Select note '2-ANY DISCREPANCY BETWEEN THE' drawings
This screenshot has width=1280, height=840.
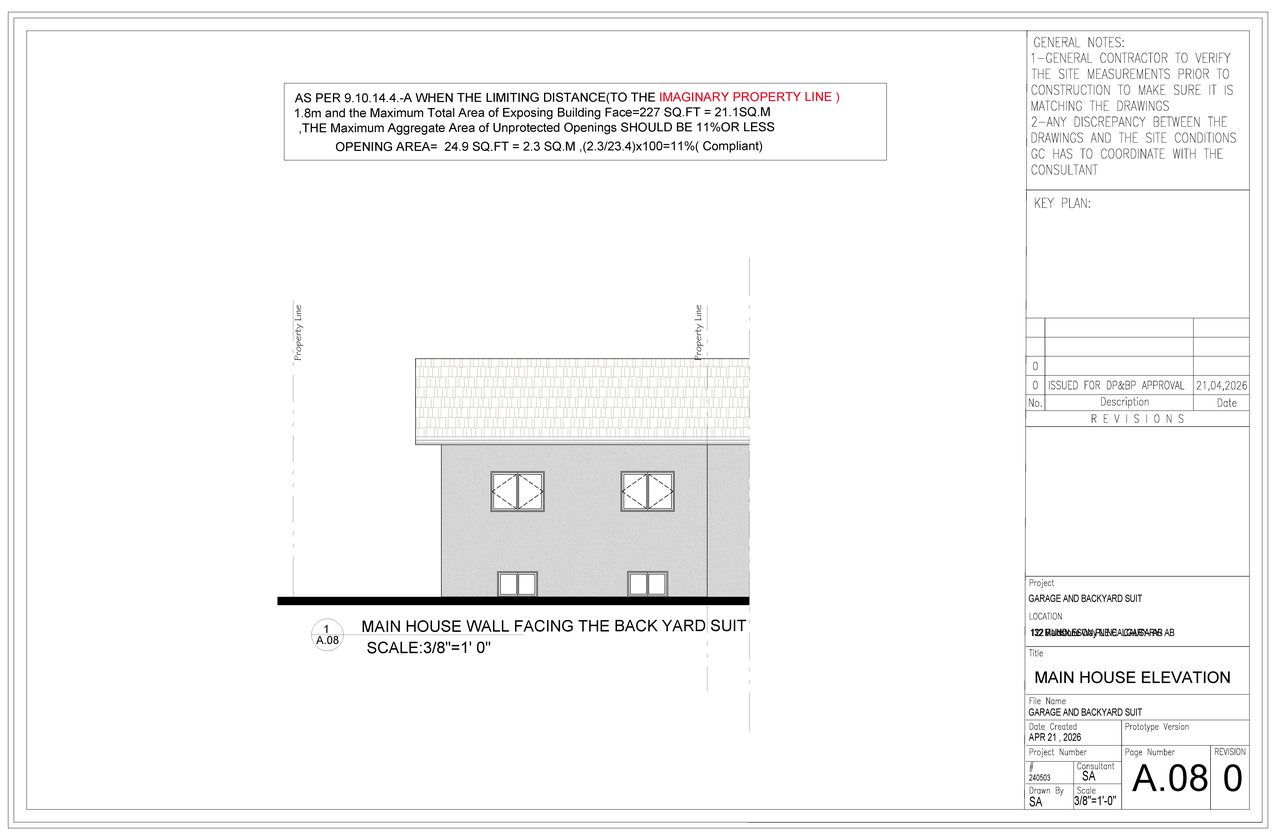(1129, 122)
